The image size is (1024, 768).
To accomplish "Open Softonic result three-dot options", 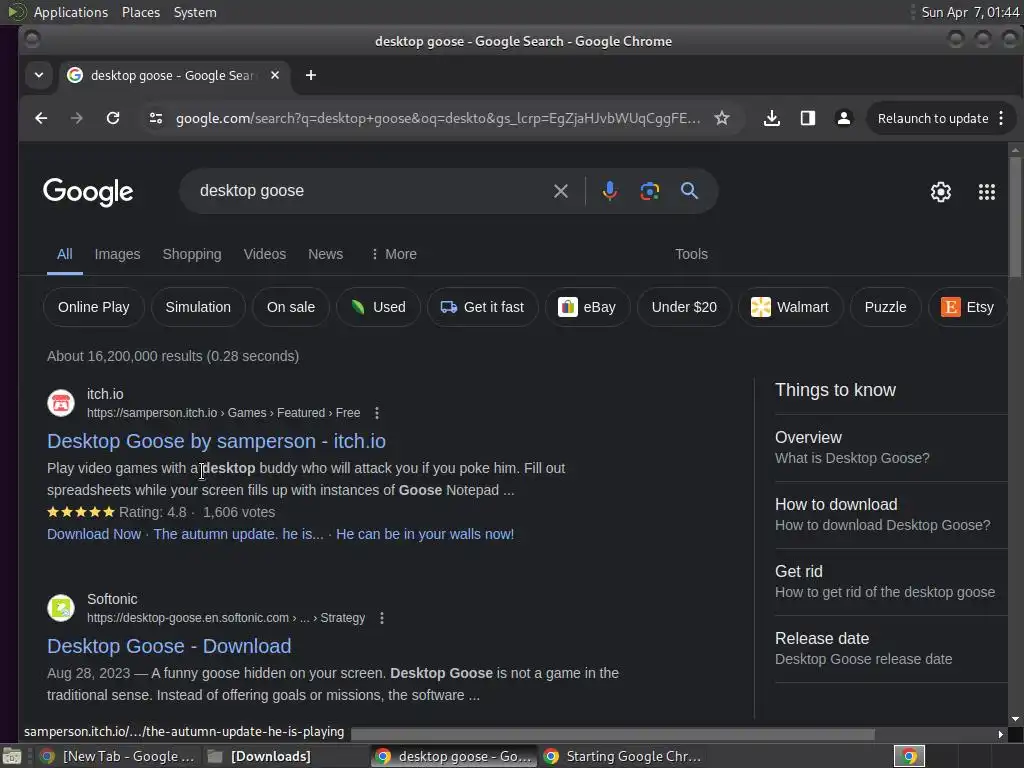I will coord(382,618).
